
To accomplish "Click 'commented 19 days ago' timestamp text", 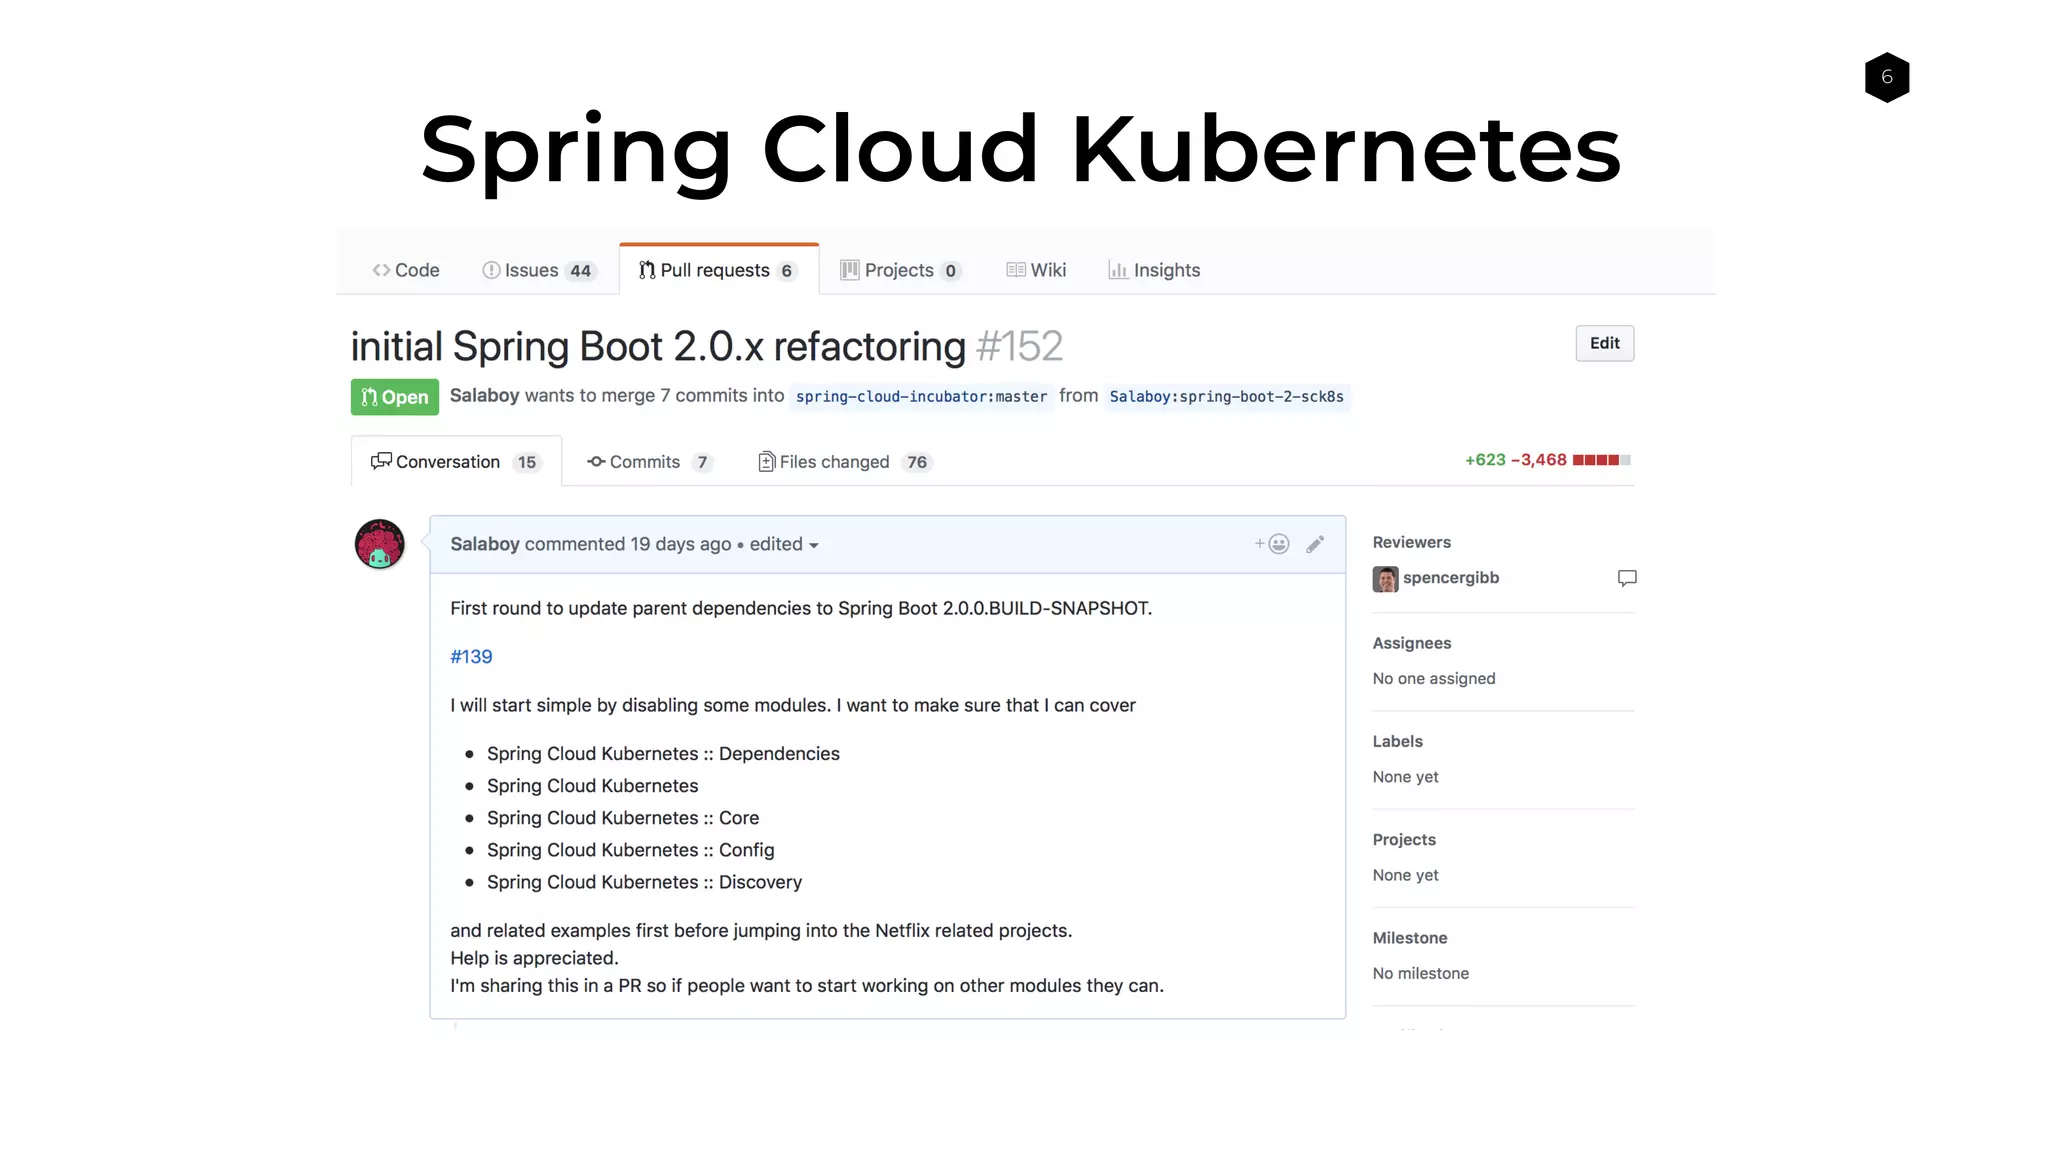I will coord(628,544).
